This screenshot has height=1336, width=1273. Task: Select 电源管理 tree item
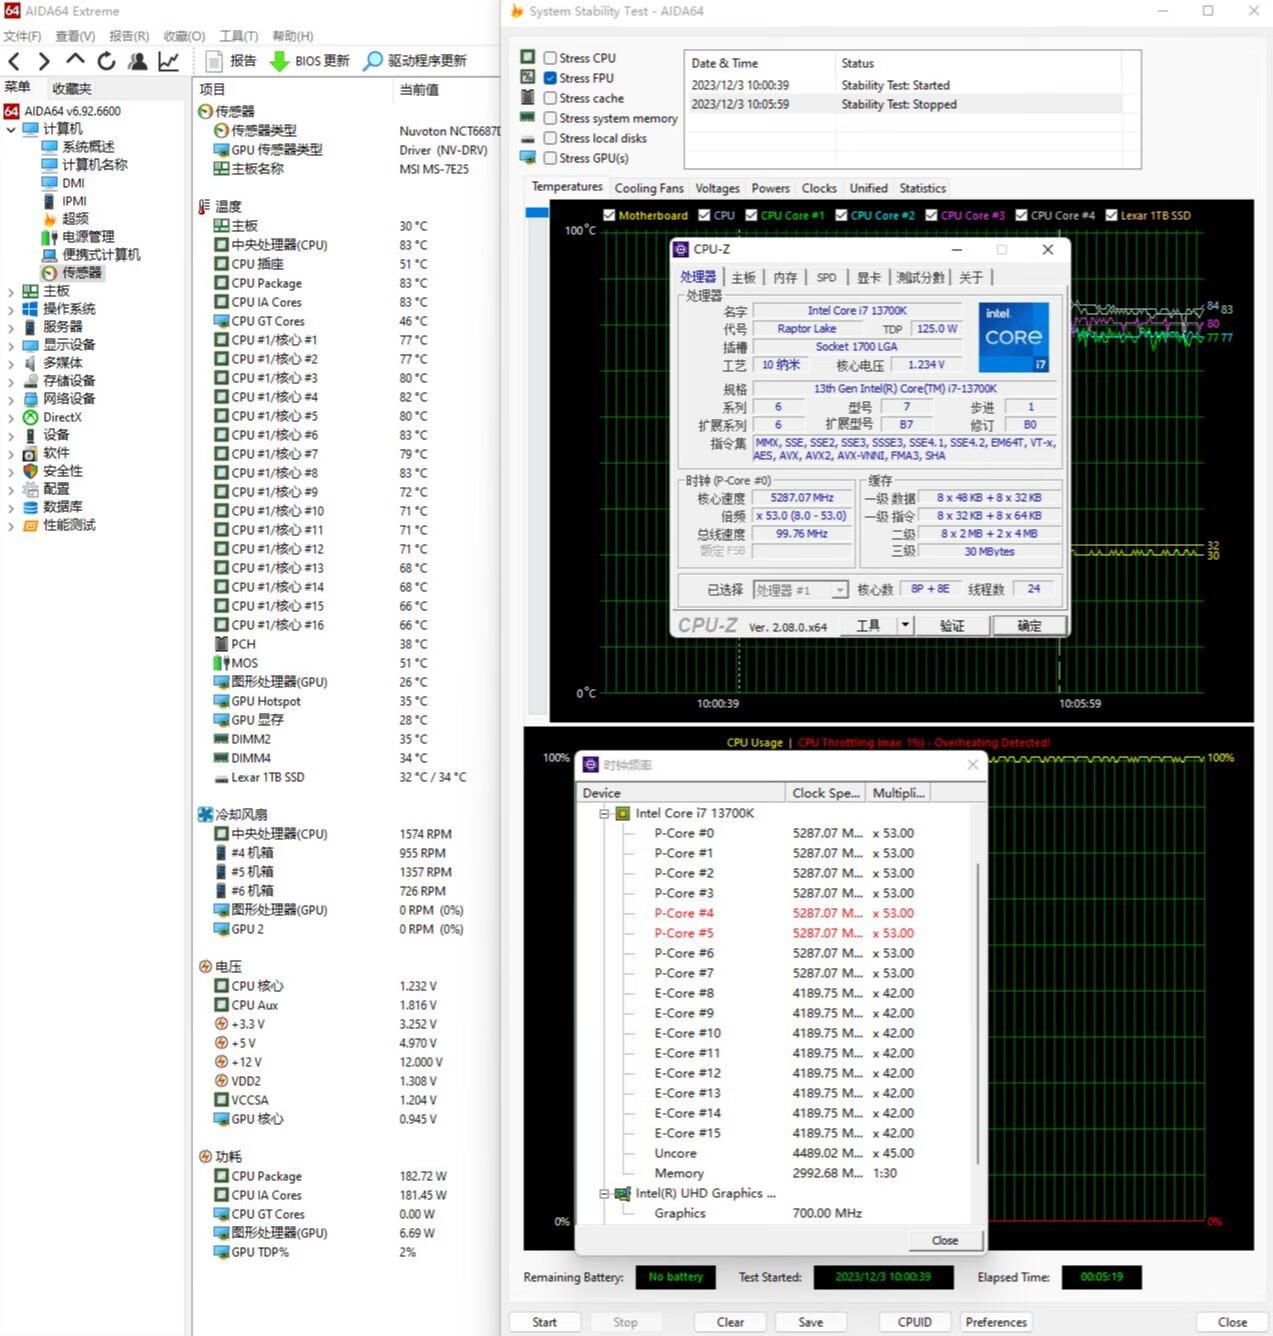[x=88, y=237]
